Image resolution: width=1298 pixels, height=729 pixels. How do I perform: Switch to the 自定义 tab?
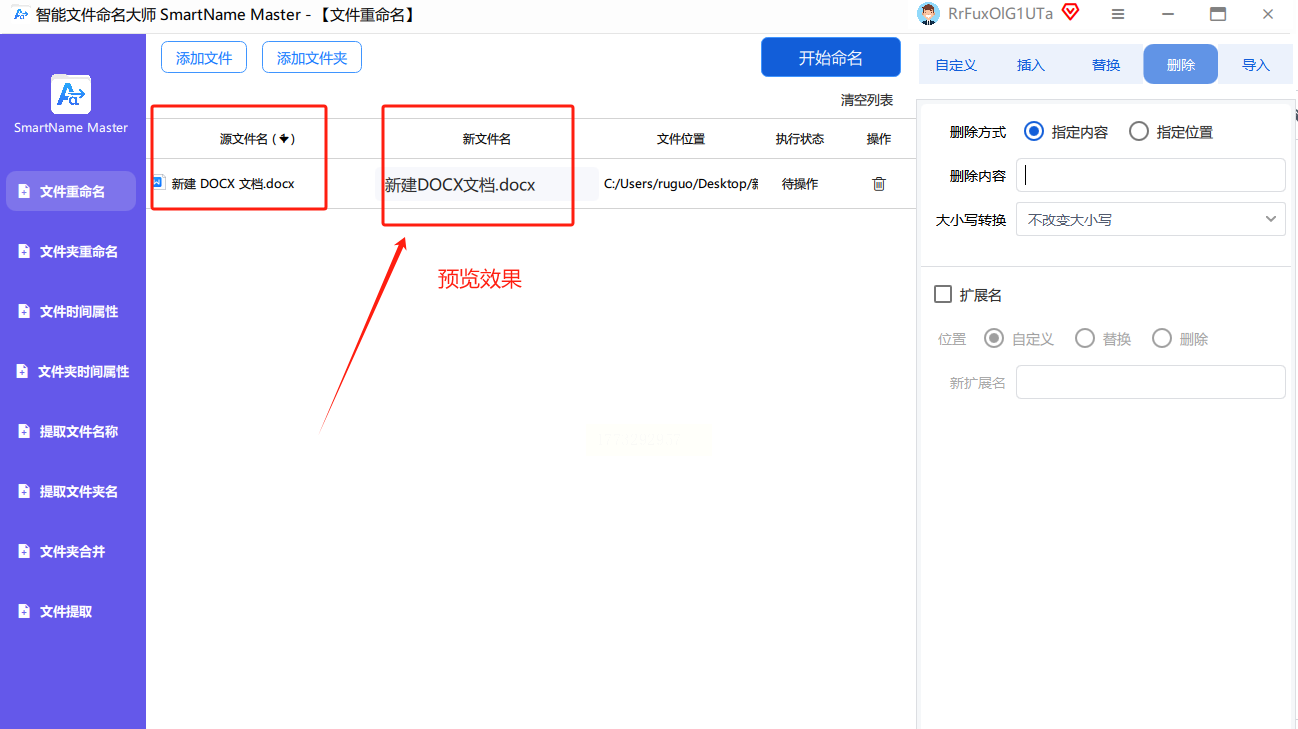pyautogui.click(x=956, y=65)
